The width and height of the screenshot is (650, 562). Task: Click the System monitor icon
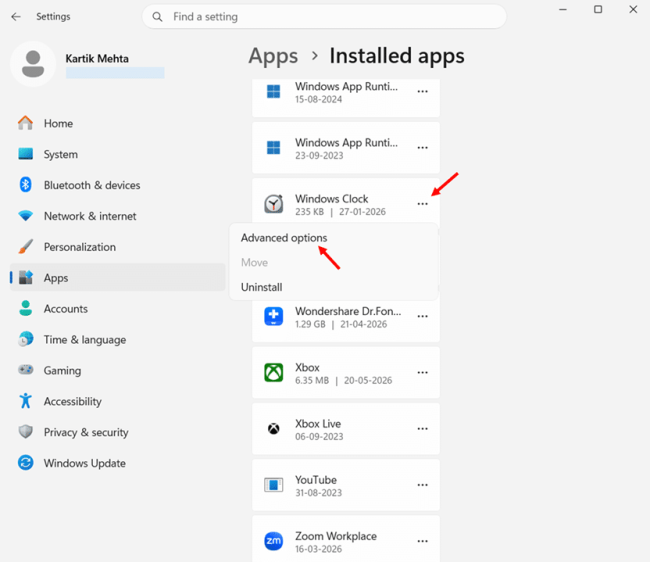point(25,154)
